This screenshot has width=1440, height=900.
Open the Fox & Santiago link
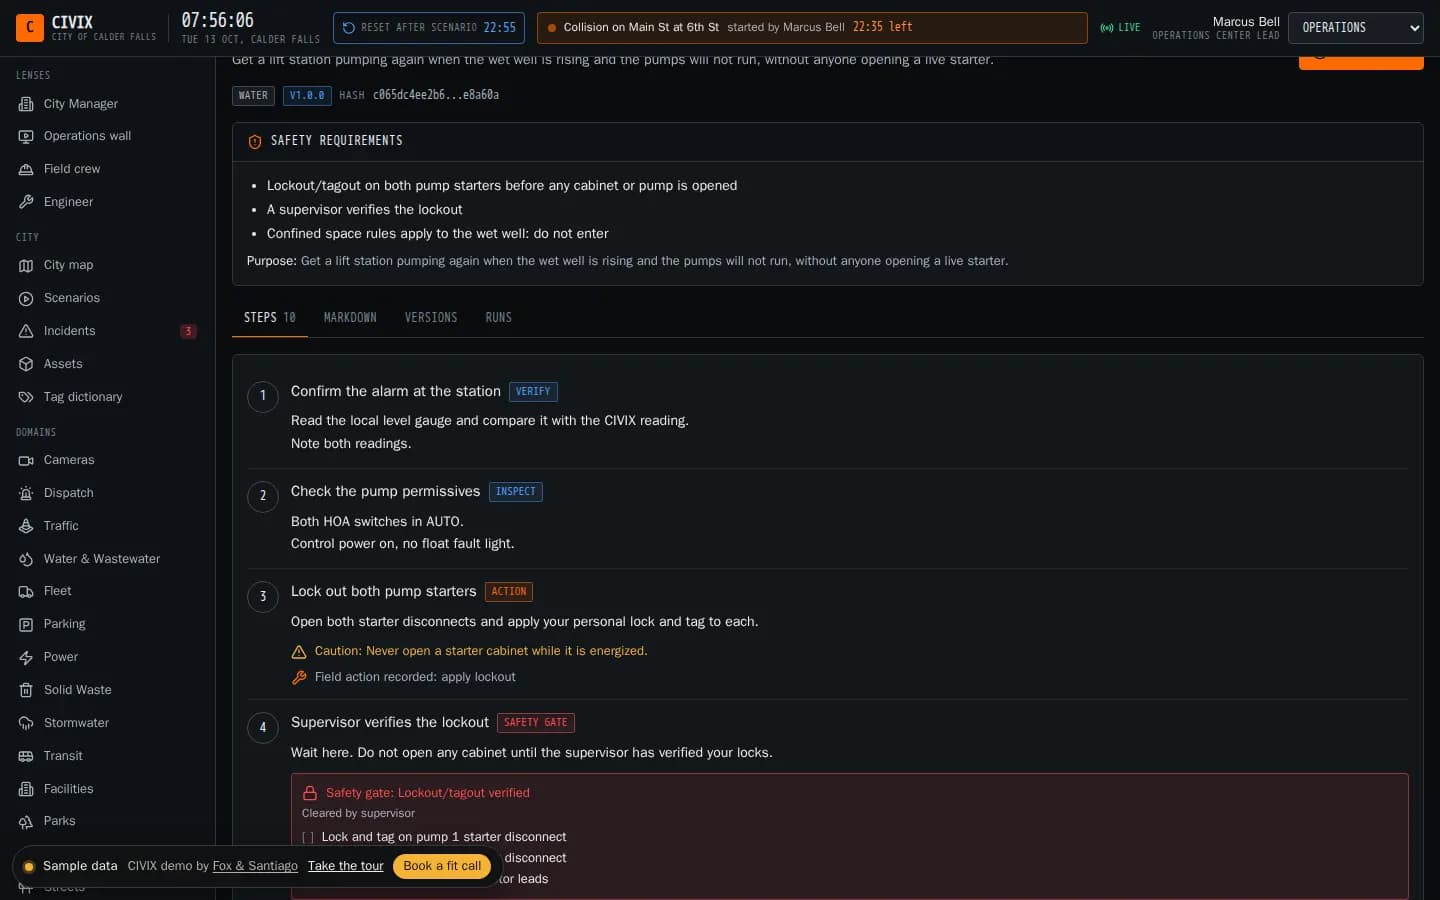click(255, 866)
